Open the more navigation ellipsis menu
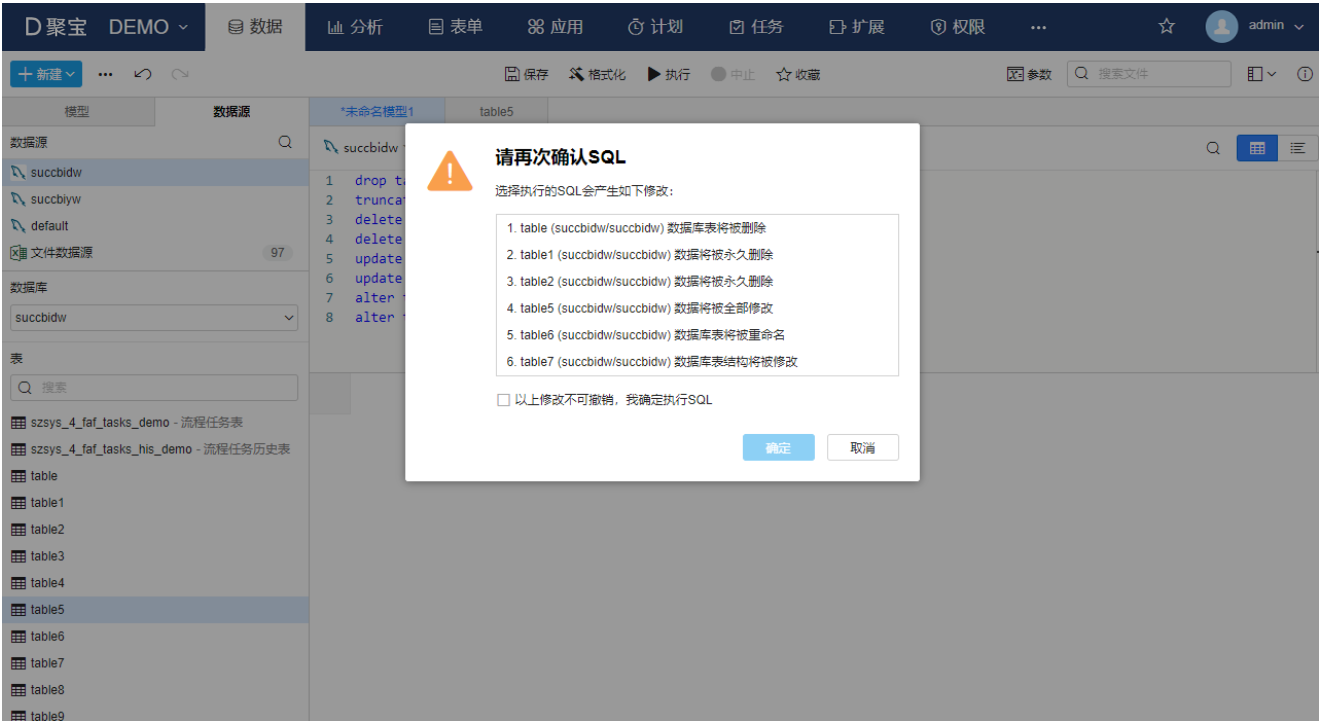 point(1038,27)
